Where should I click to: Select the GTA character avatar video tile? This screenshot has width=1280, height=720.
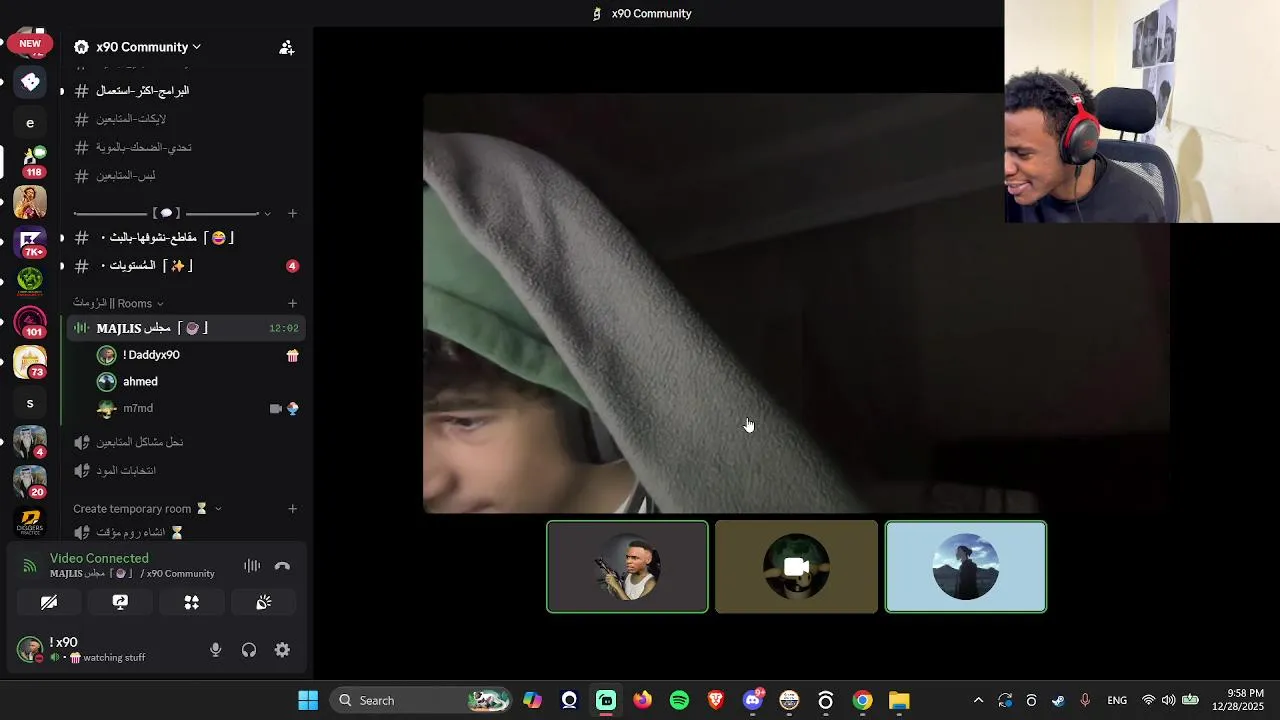click(627, 566)
